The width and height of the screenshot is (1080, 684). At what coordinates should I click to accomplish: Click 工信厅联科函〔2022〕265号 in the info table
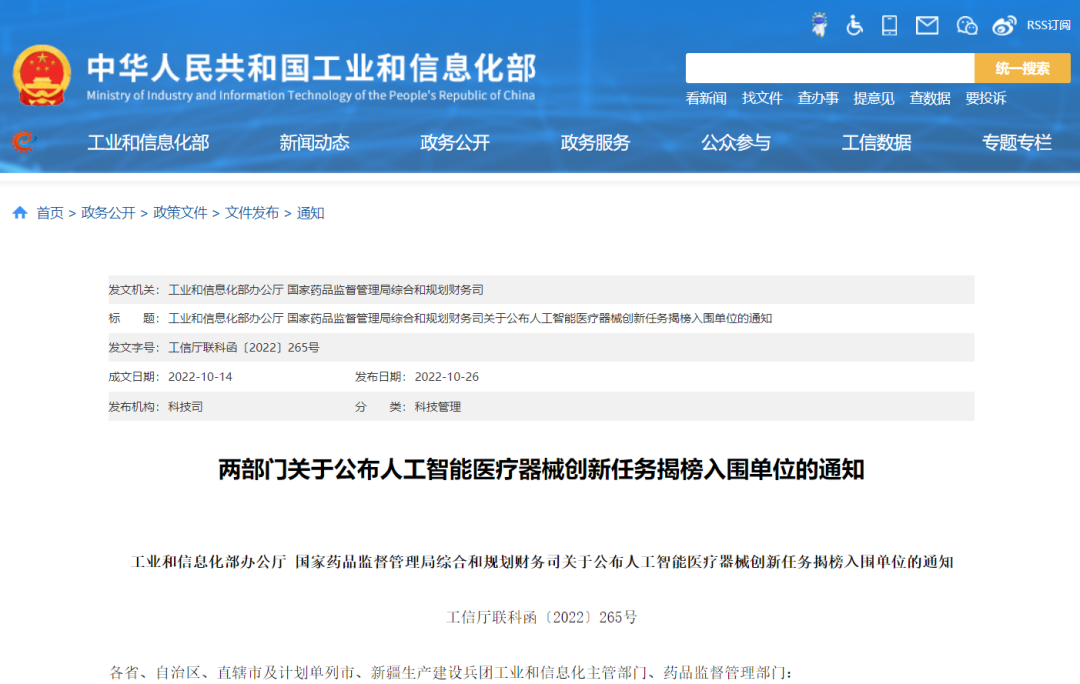point(244,348)
